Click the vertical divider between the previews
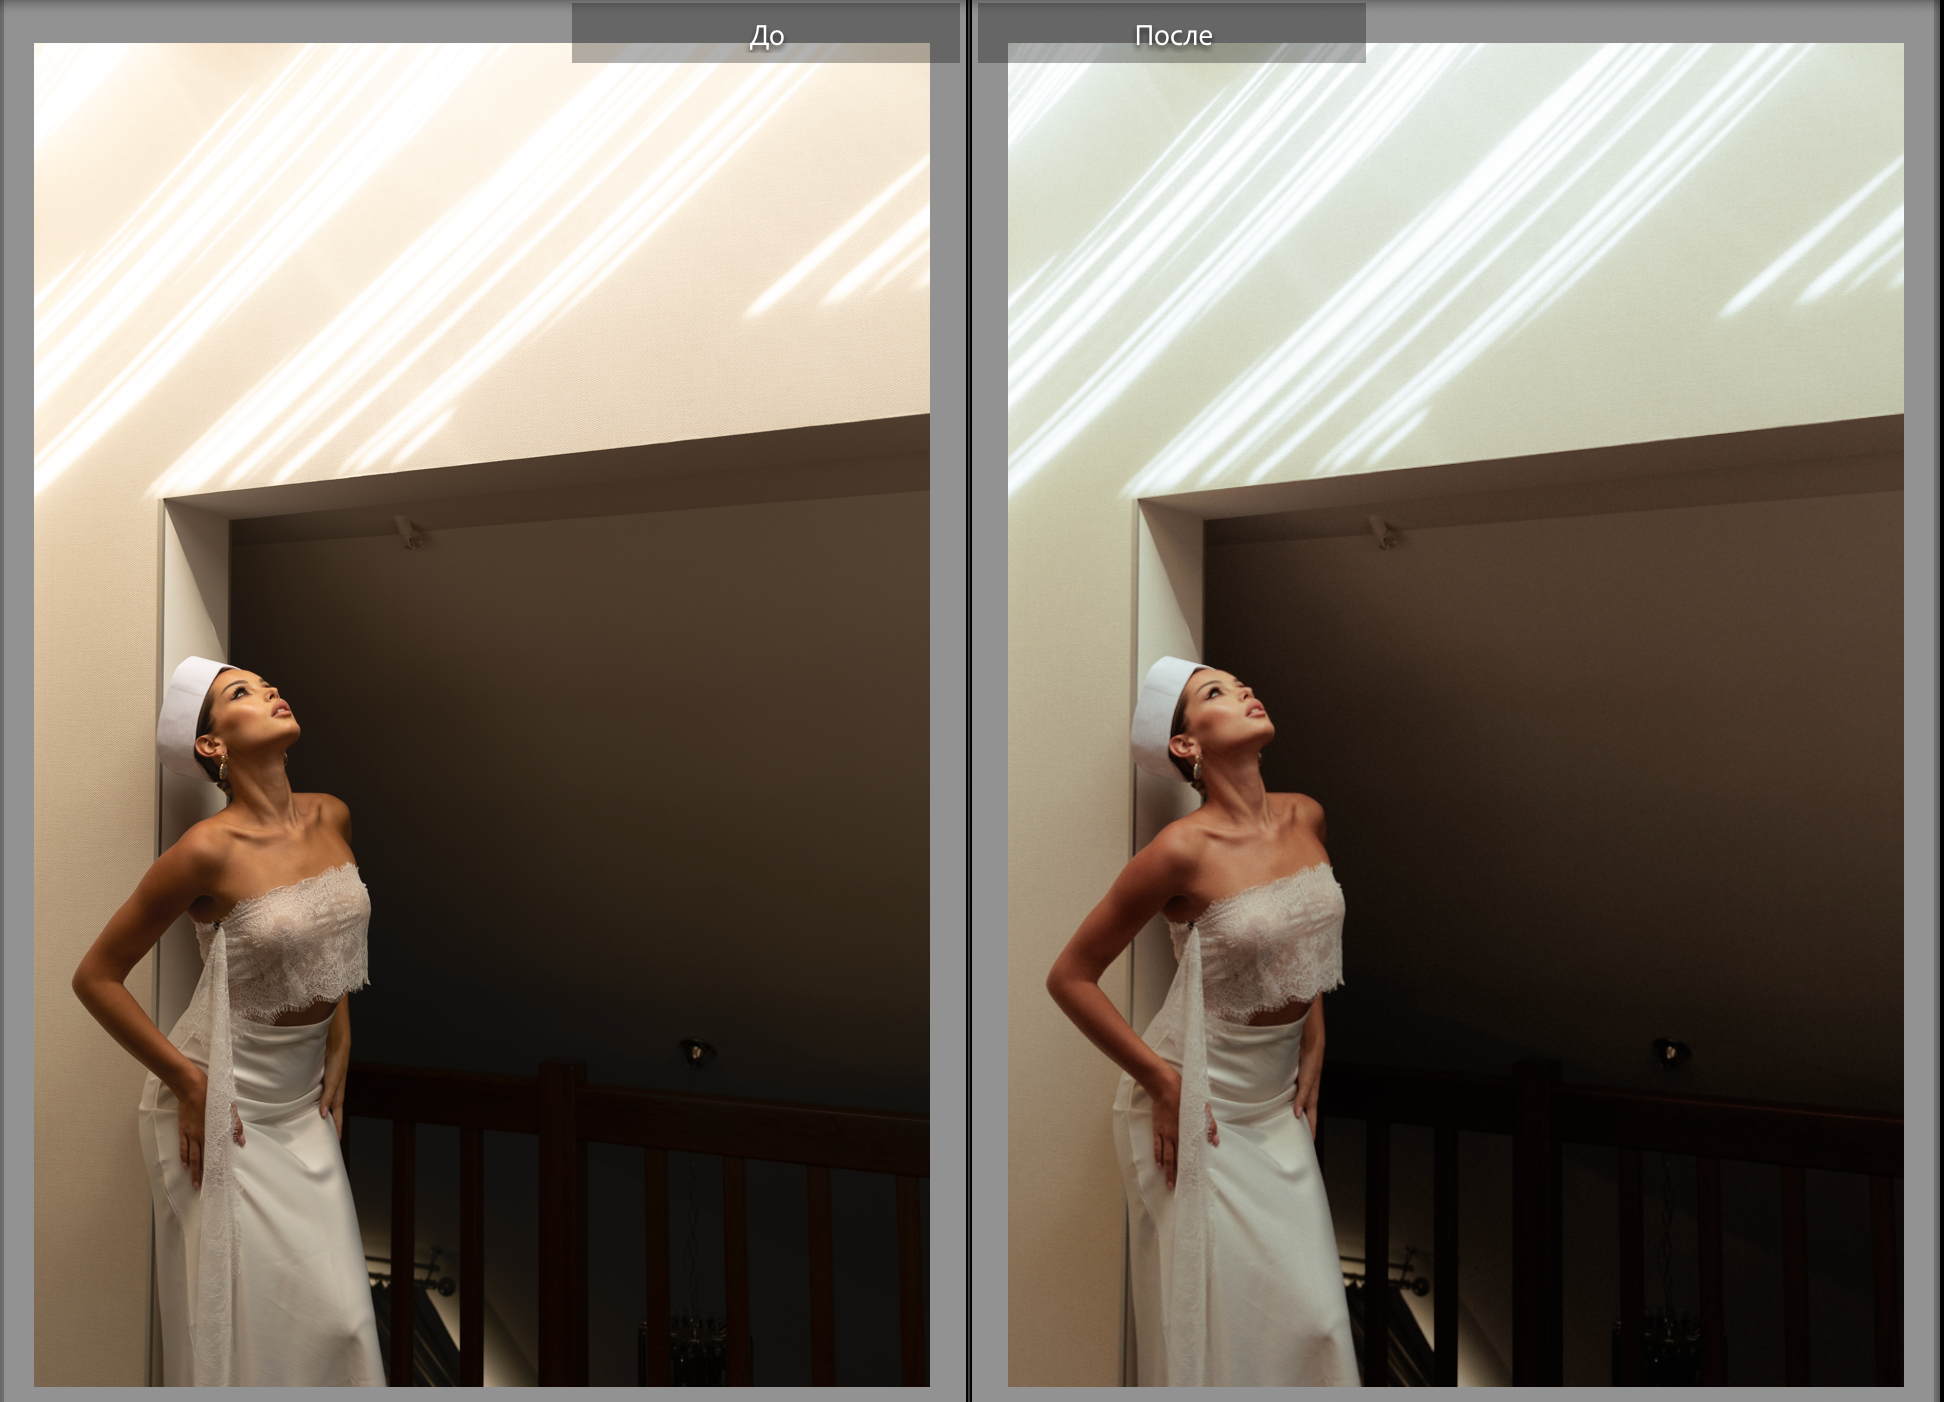Image resolution: width=1944 pixels, height=1402 pixels. pyautogui.click(x=968, y=700)
